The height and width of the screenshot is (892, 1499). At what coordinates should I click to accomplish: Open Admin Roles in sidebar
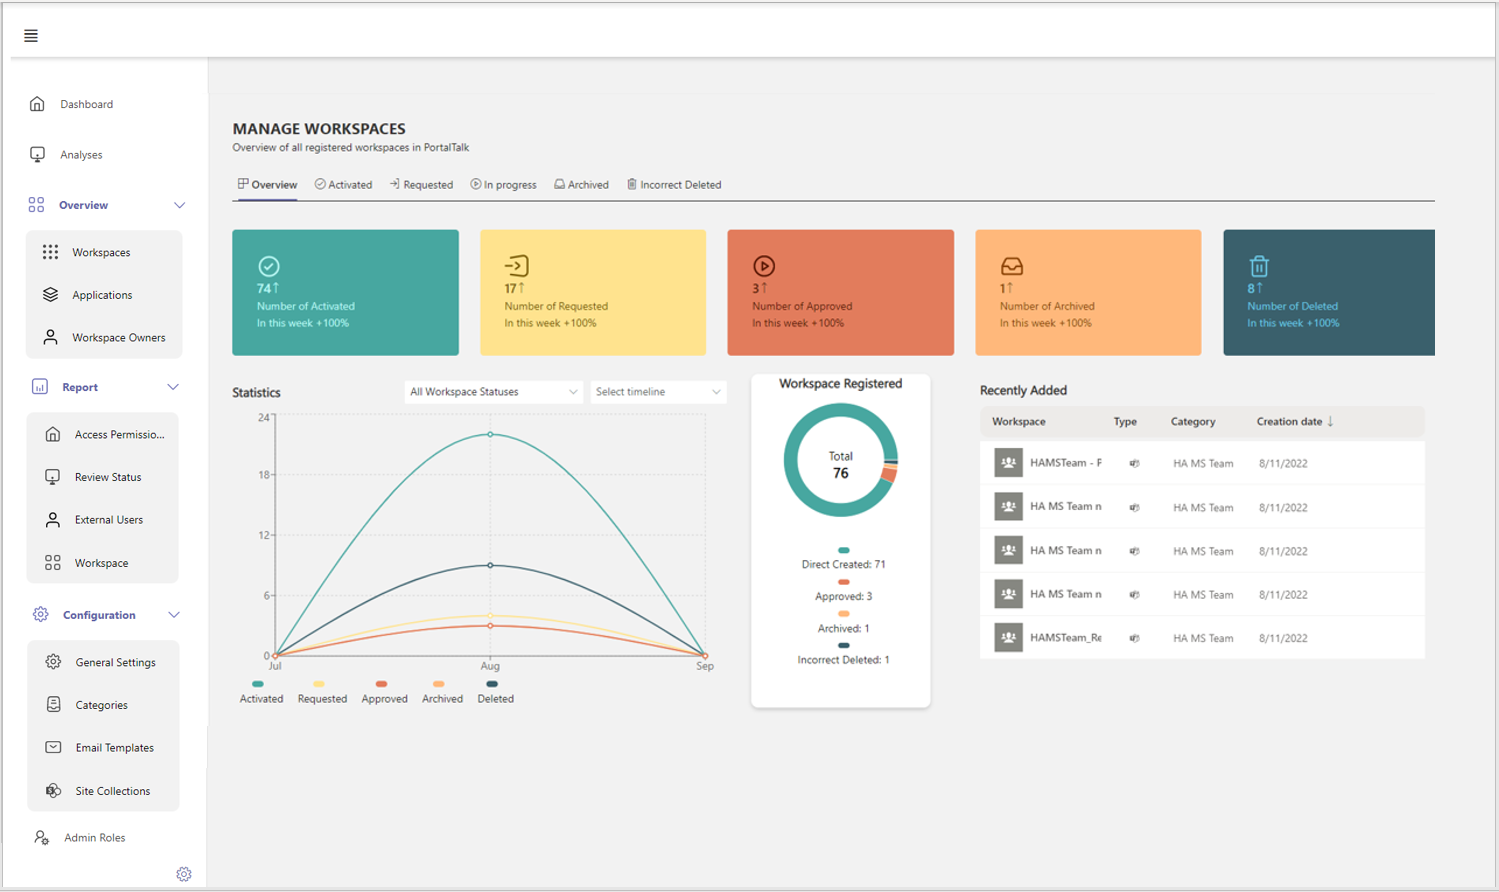tap(94, 838)
